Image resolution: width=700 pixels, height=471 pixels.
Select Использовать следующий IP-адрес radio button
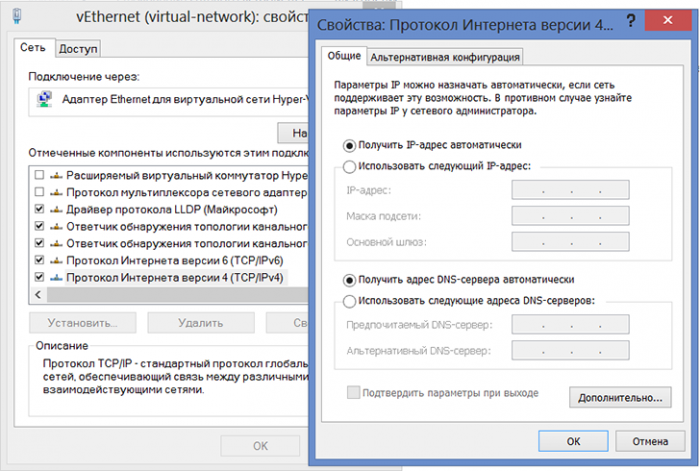349,166
